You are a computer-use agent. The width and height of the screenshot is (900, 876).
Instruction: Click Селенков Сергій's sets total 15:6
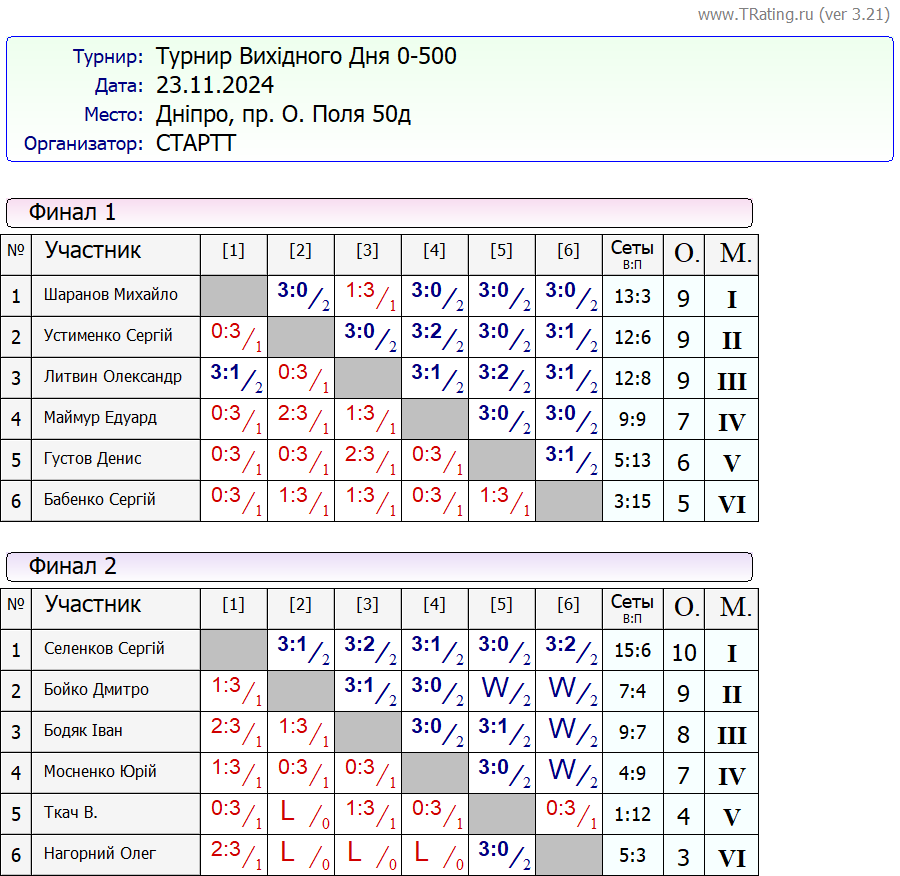click(632, 651)
